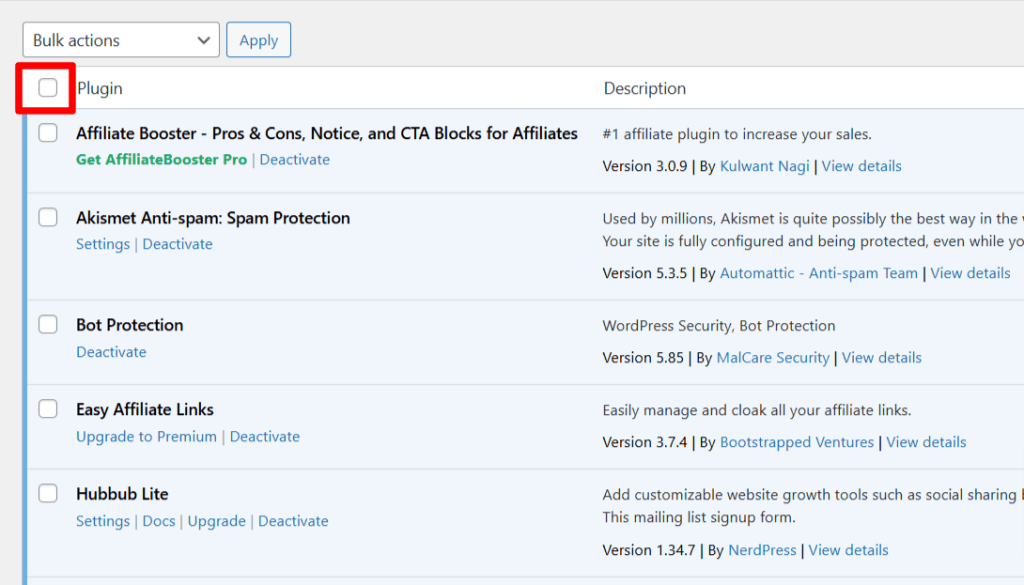1024x585 pixels.
Task: Click the Affiliate Booster plugin title
Action: 327,133
